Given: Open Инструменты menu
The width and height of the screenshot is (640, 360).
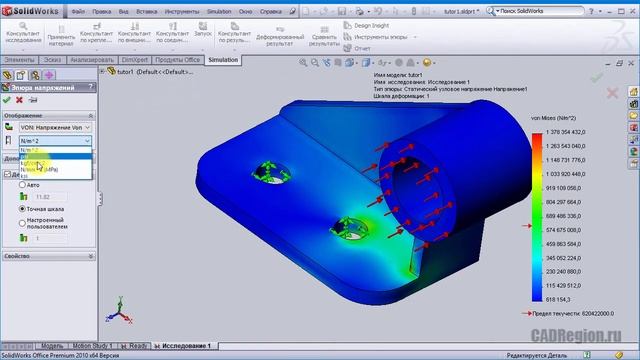Looking at the screenshot, I should tap(182, 11).
